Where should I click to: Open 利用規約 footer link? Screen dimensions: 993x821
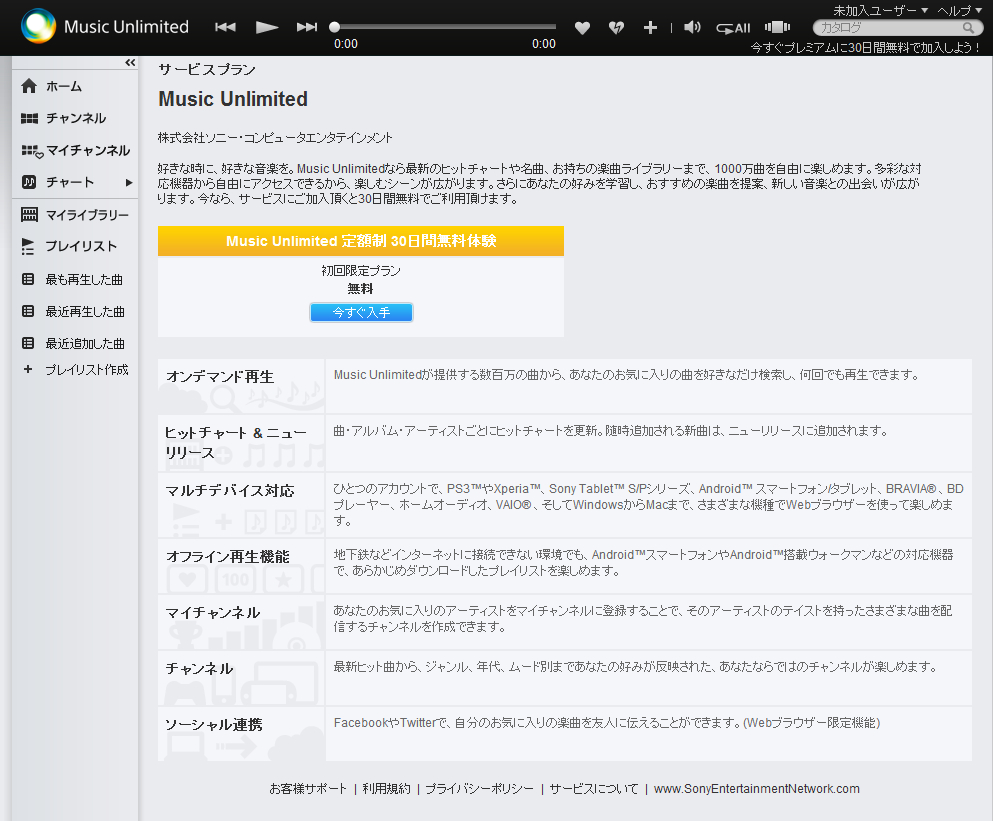[386, 789]
